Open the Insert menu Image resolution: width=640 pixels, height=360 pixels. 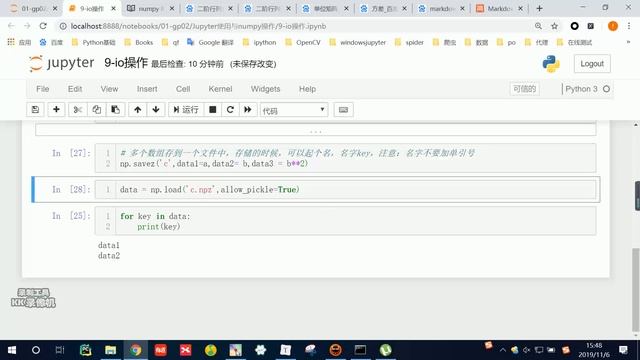(x=147, y=89)
